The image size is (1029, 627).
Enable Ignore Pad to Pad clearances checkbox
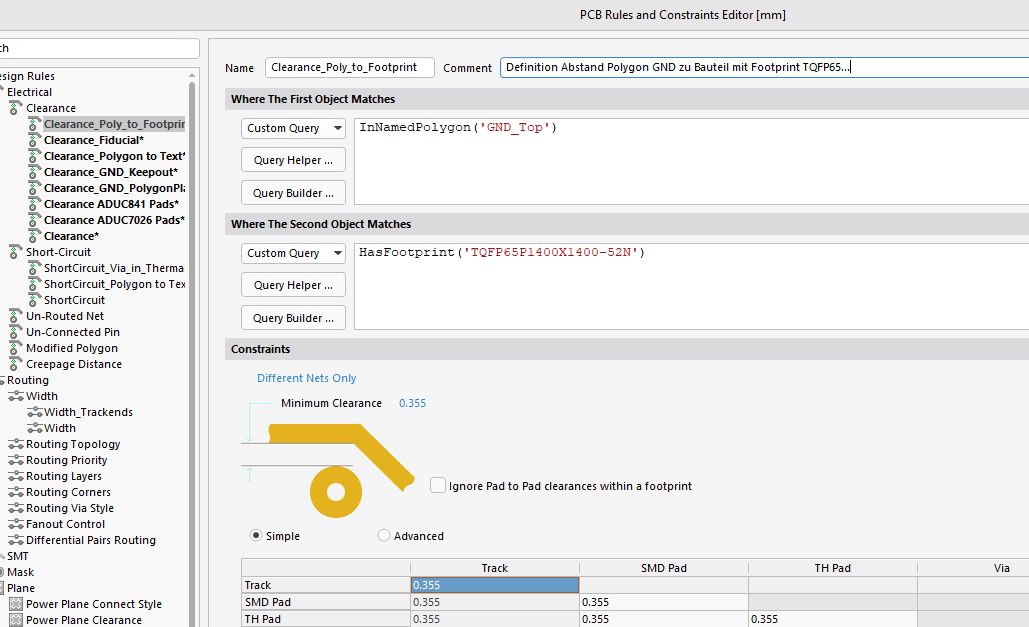click(438, 485)
